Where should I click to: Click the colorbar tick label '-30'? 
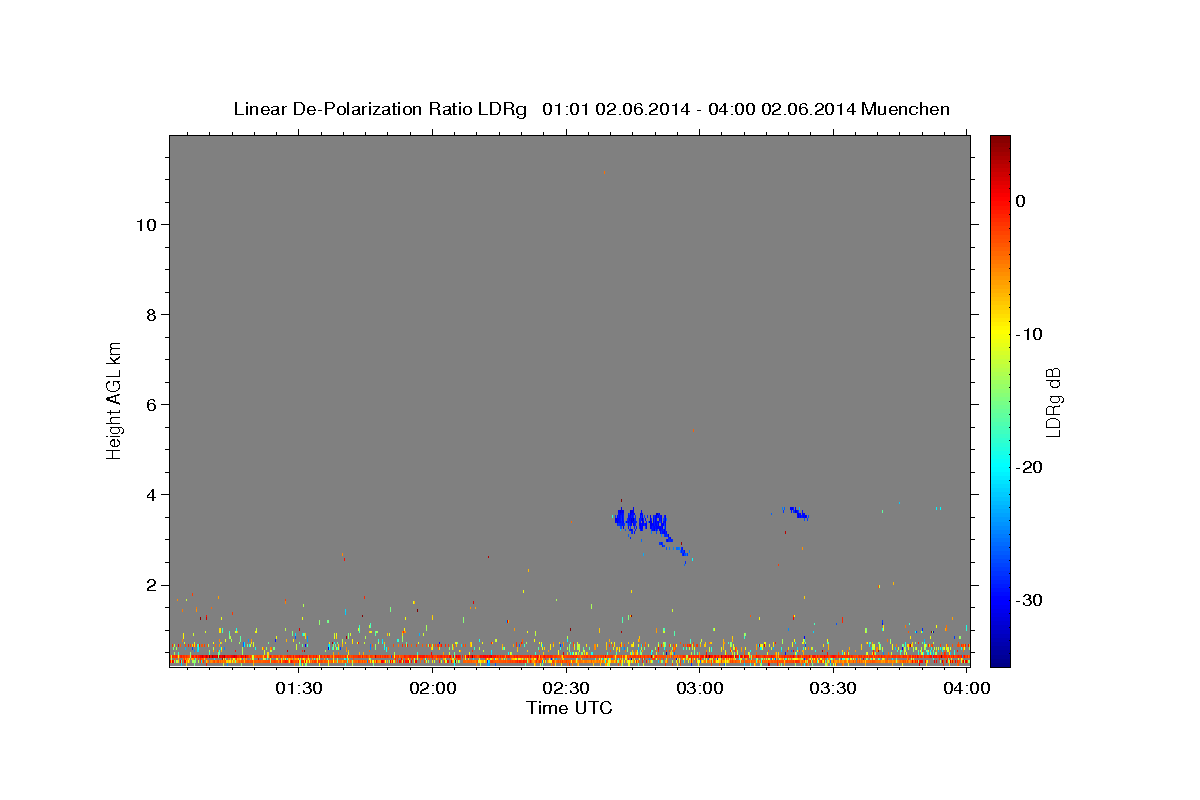[1030, 600]
